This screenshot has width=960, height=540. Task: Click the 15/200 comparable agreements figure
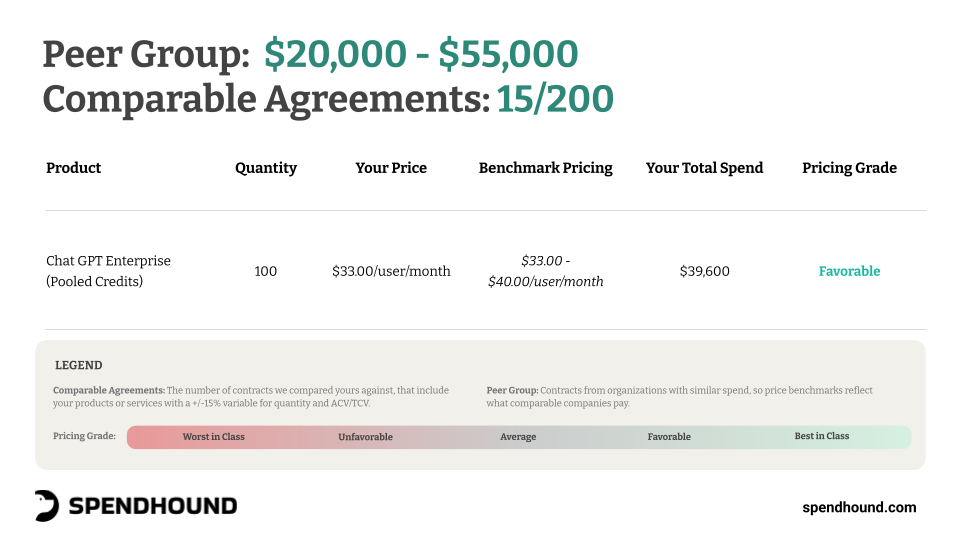[x=555, y=99]
